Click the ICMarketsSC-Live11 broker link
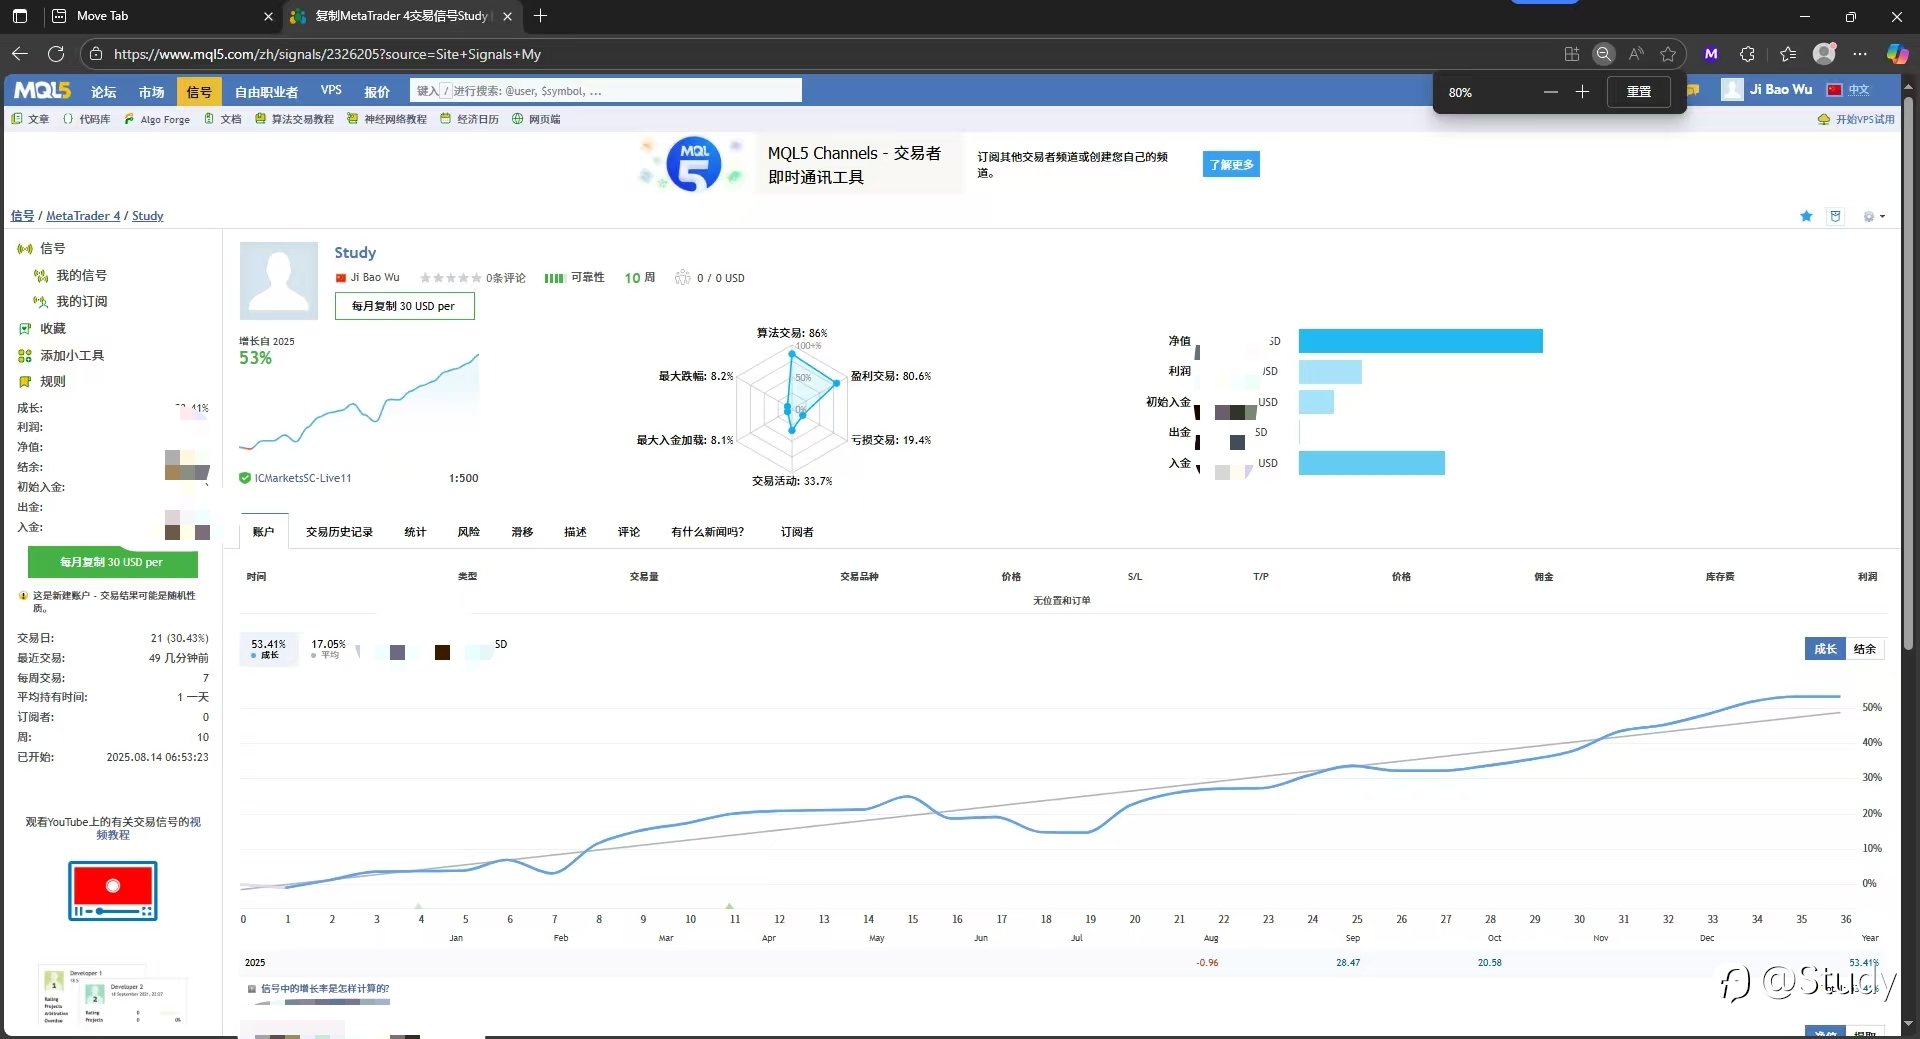Screen dimensions: 1920x1039 [x=303, y=478]
